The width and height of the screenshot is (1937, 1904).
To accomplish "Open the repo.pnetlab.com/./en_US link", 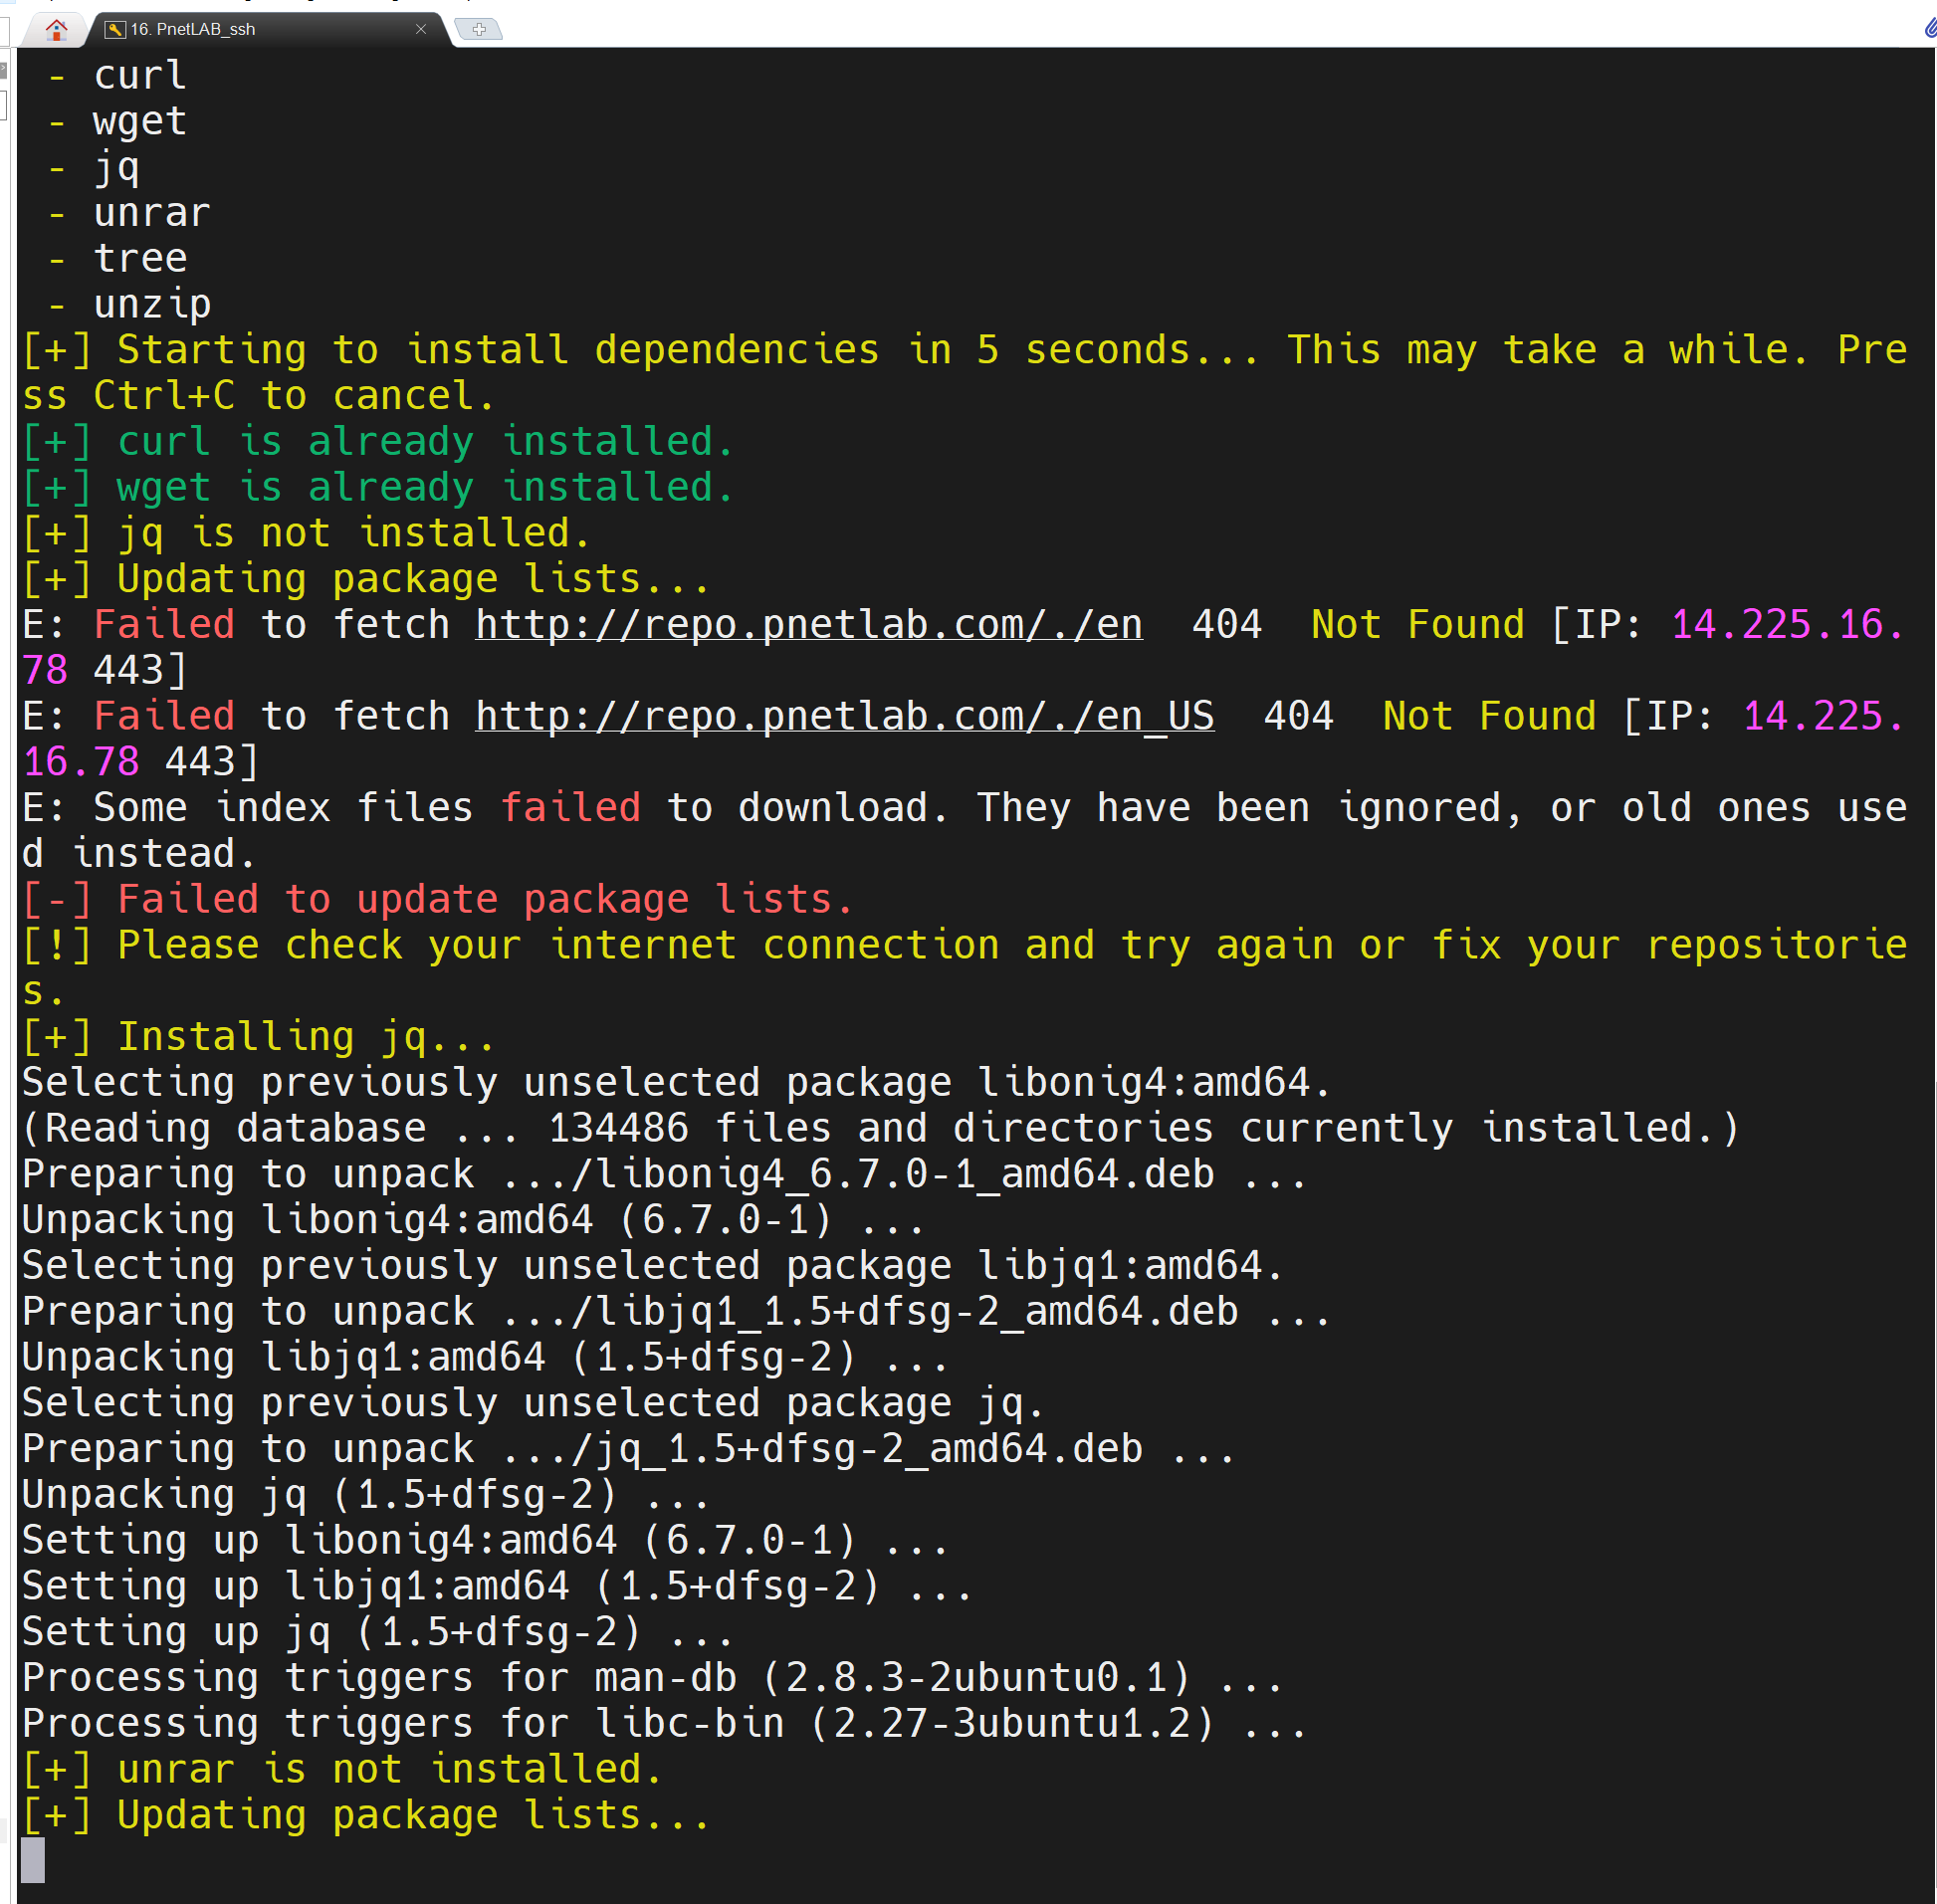I will (844, 716).
